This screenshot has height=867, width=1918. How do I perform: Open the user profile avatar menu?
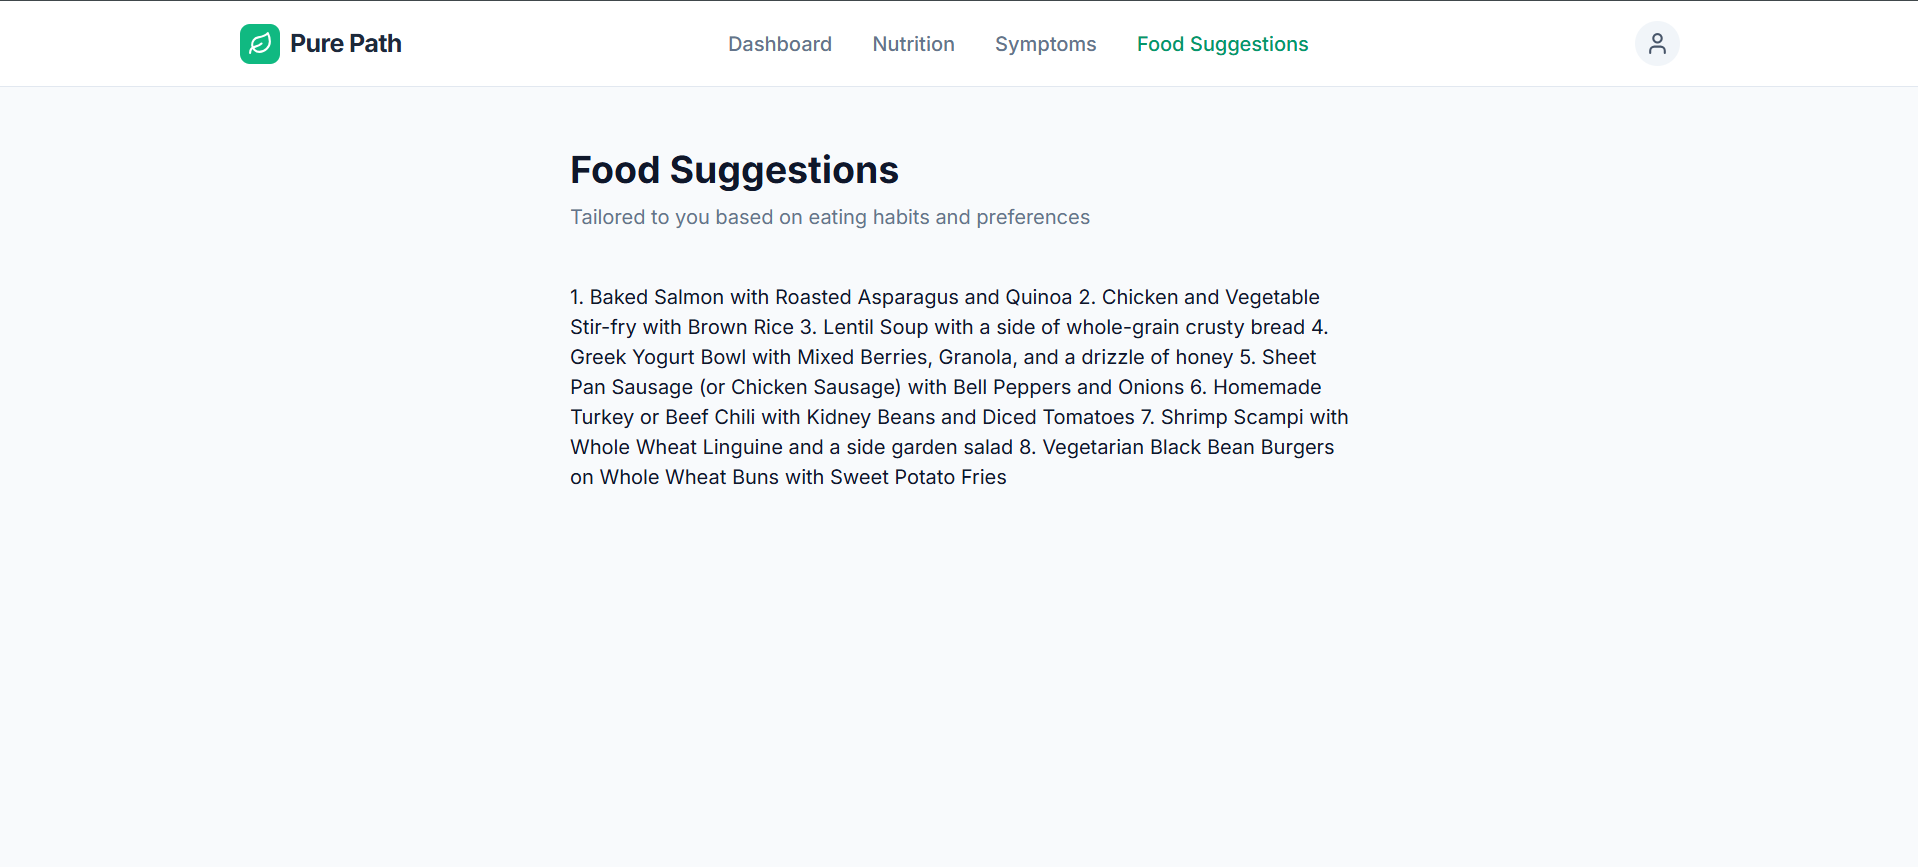1657,44
